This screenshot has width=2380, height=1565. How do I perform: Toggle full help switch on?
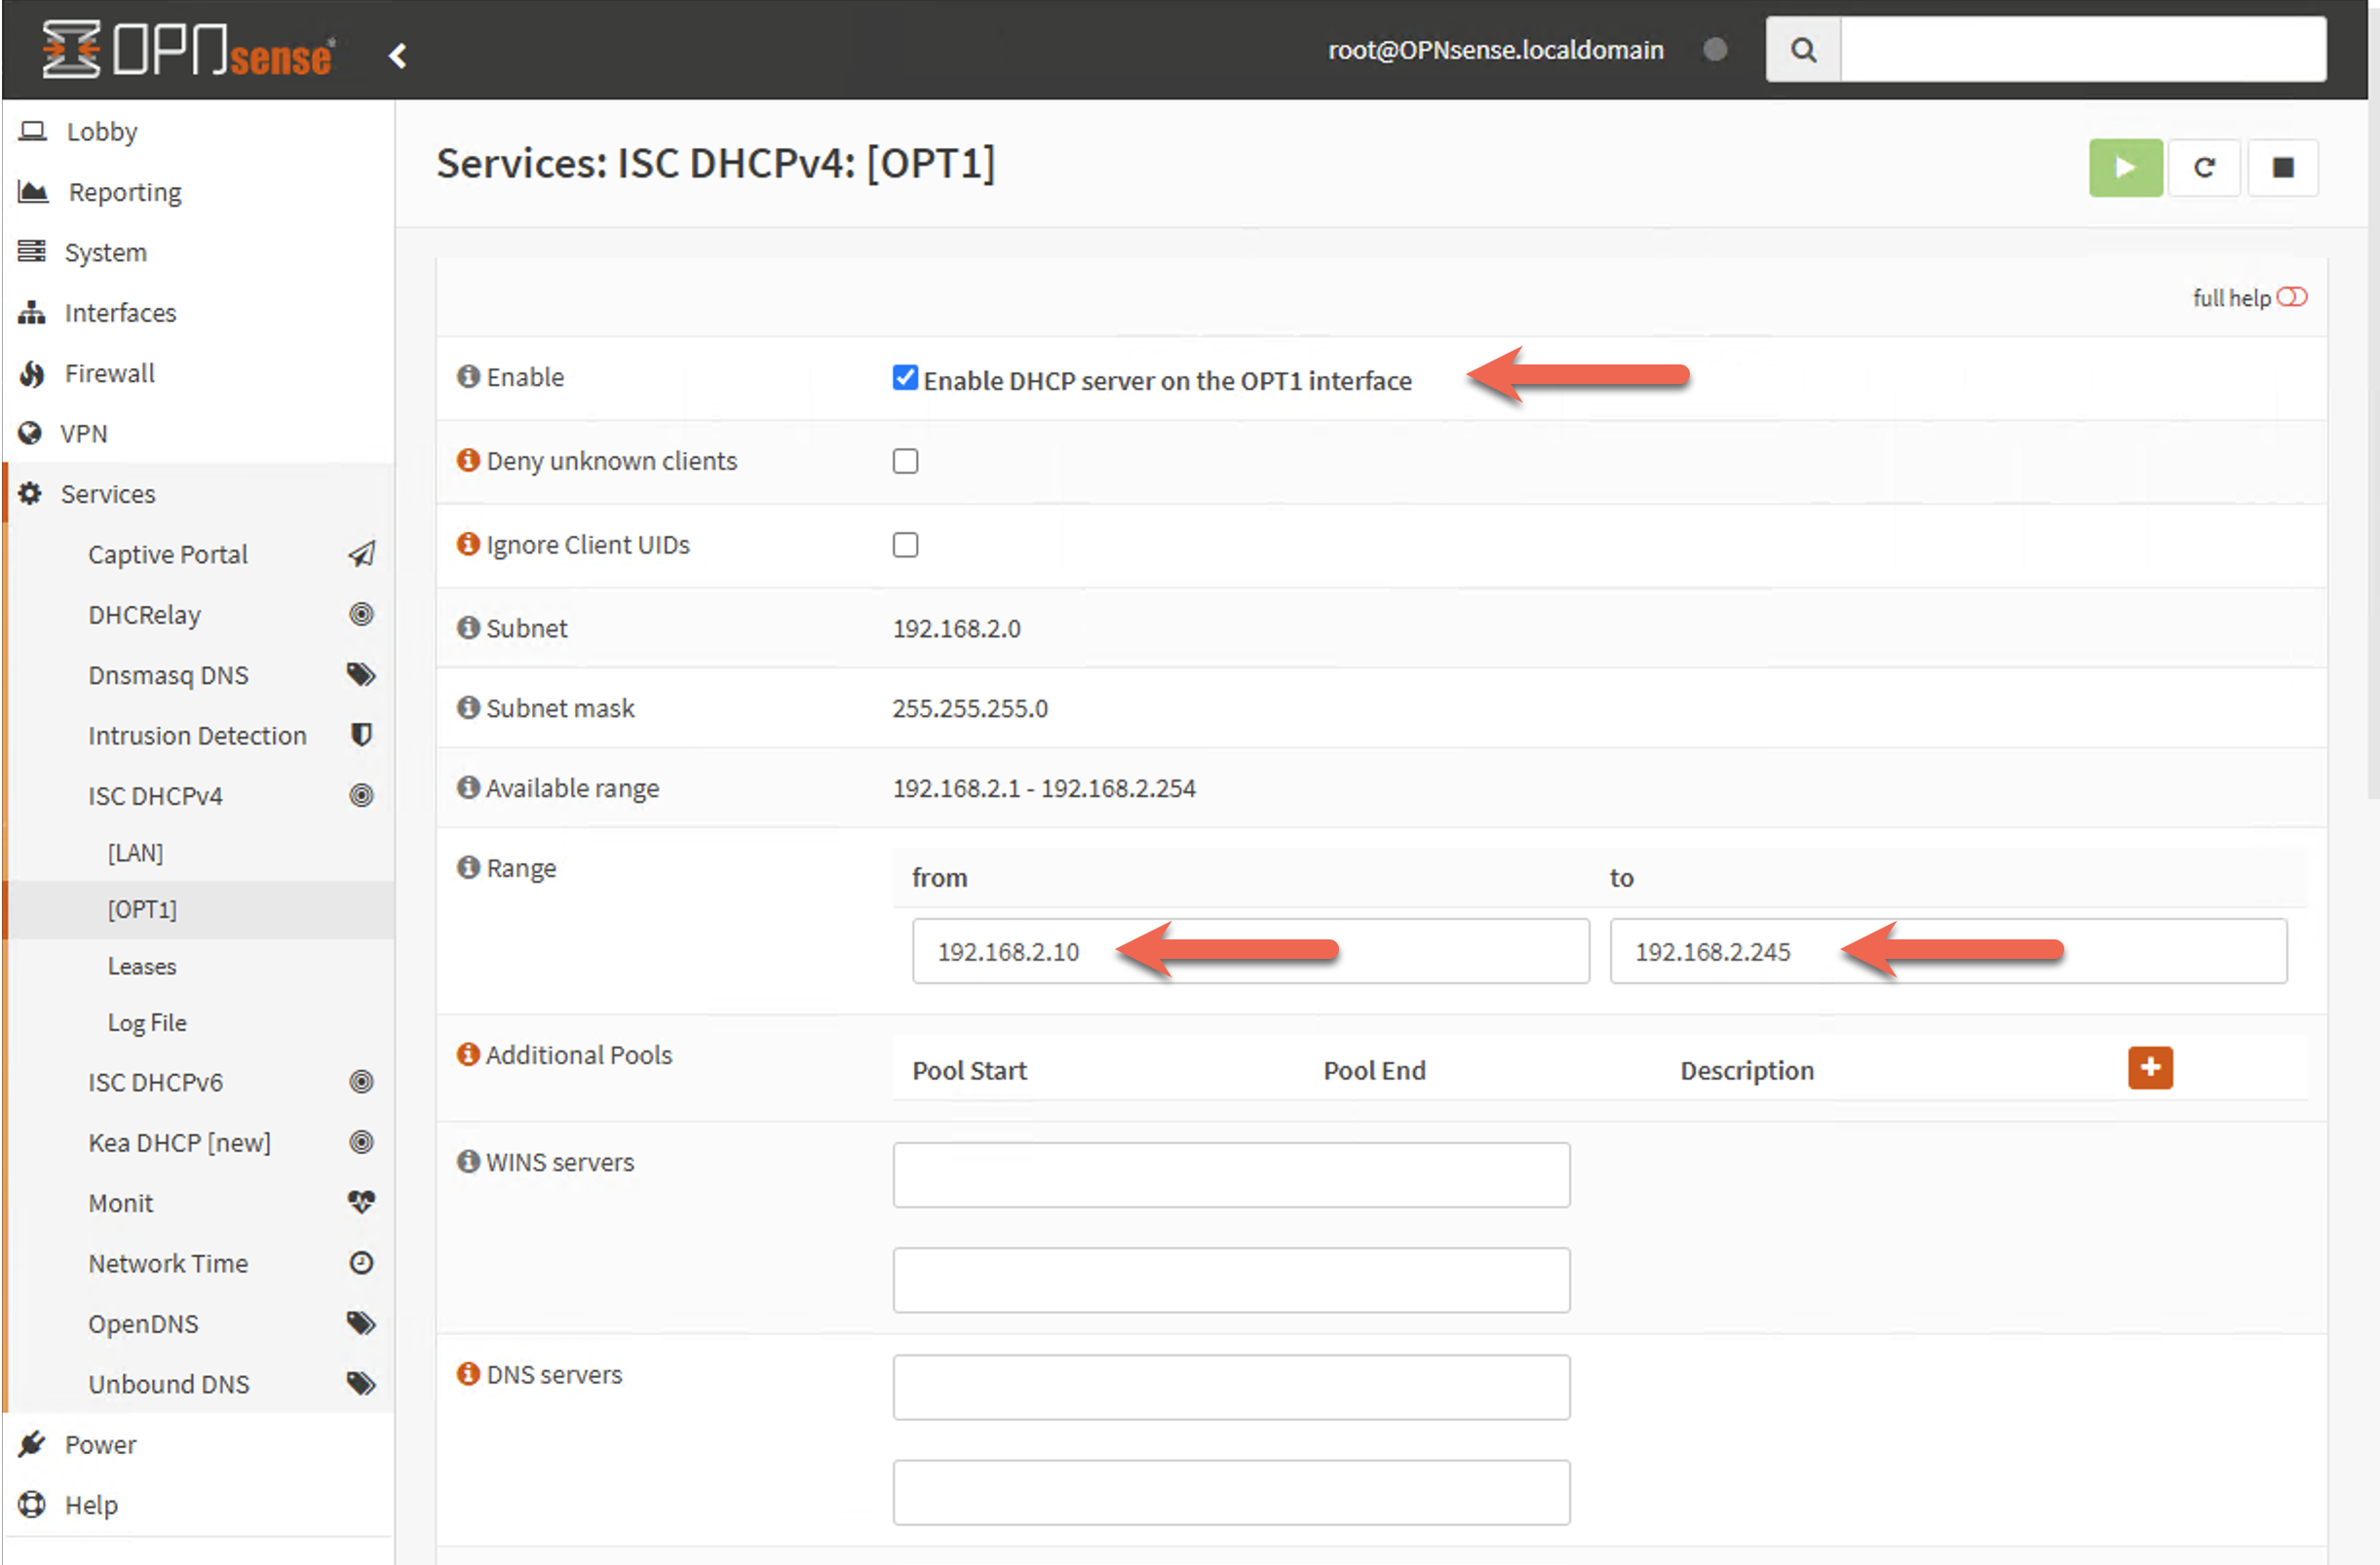pyautogui.click(x=2298, y=295)
